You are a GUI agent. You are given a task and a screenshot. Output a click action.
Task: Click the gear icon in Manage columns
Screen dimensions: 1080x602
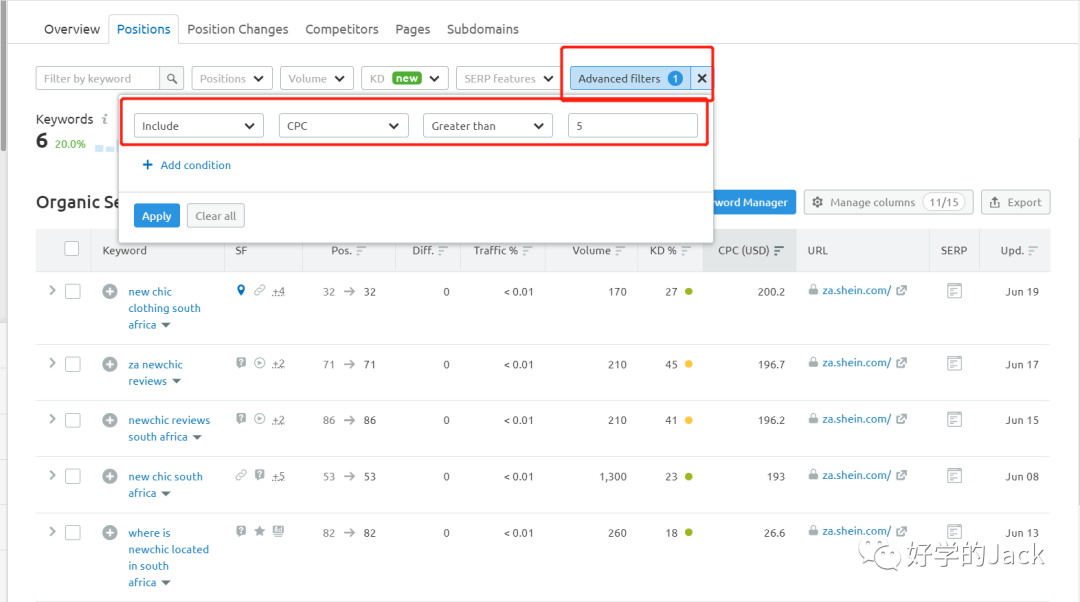[x=818, y=203]
